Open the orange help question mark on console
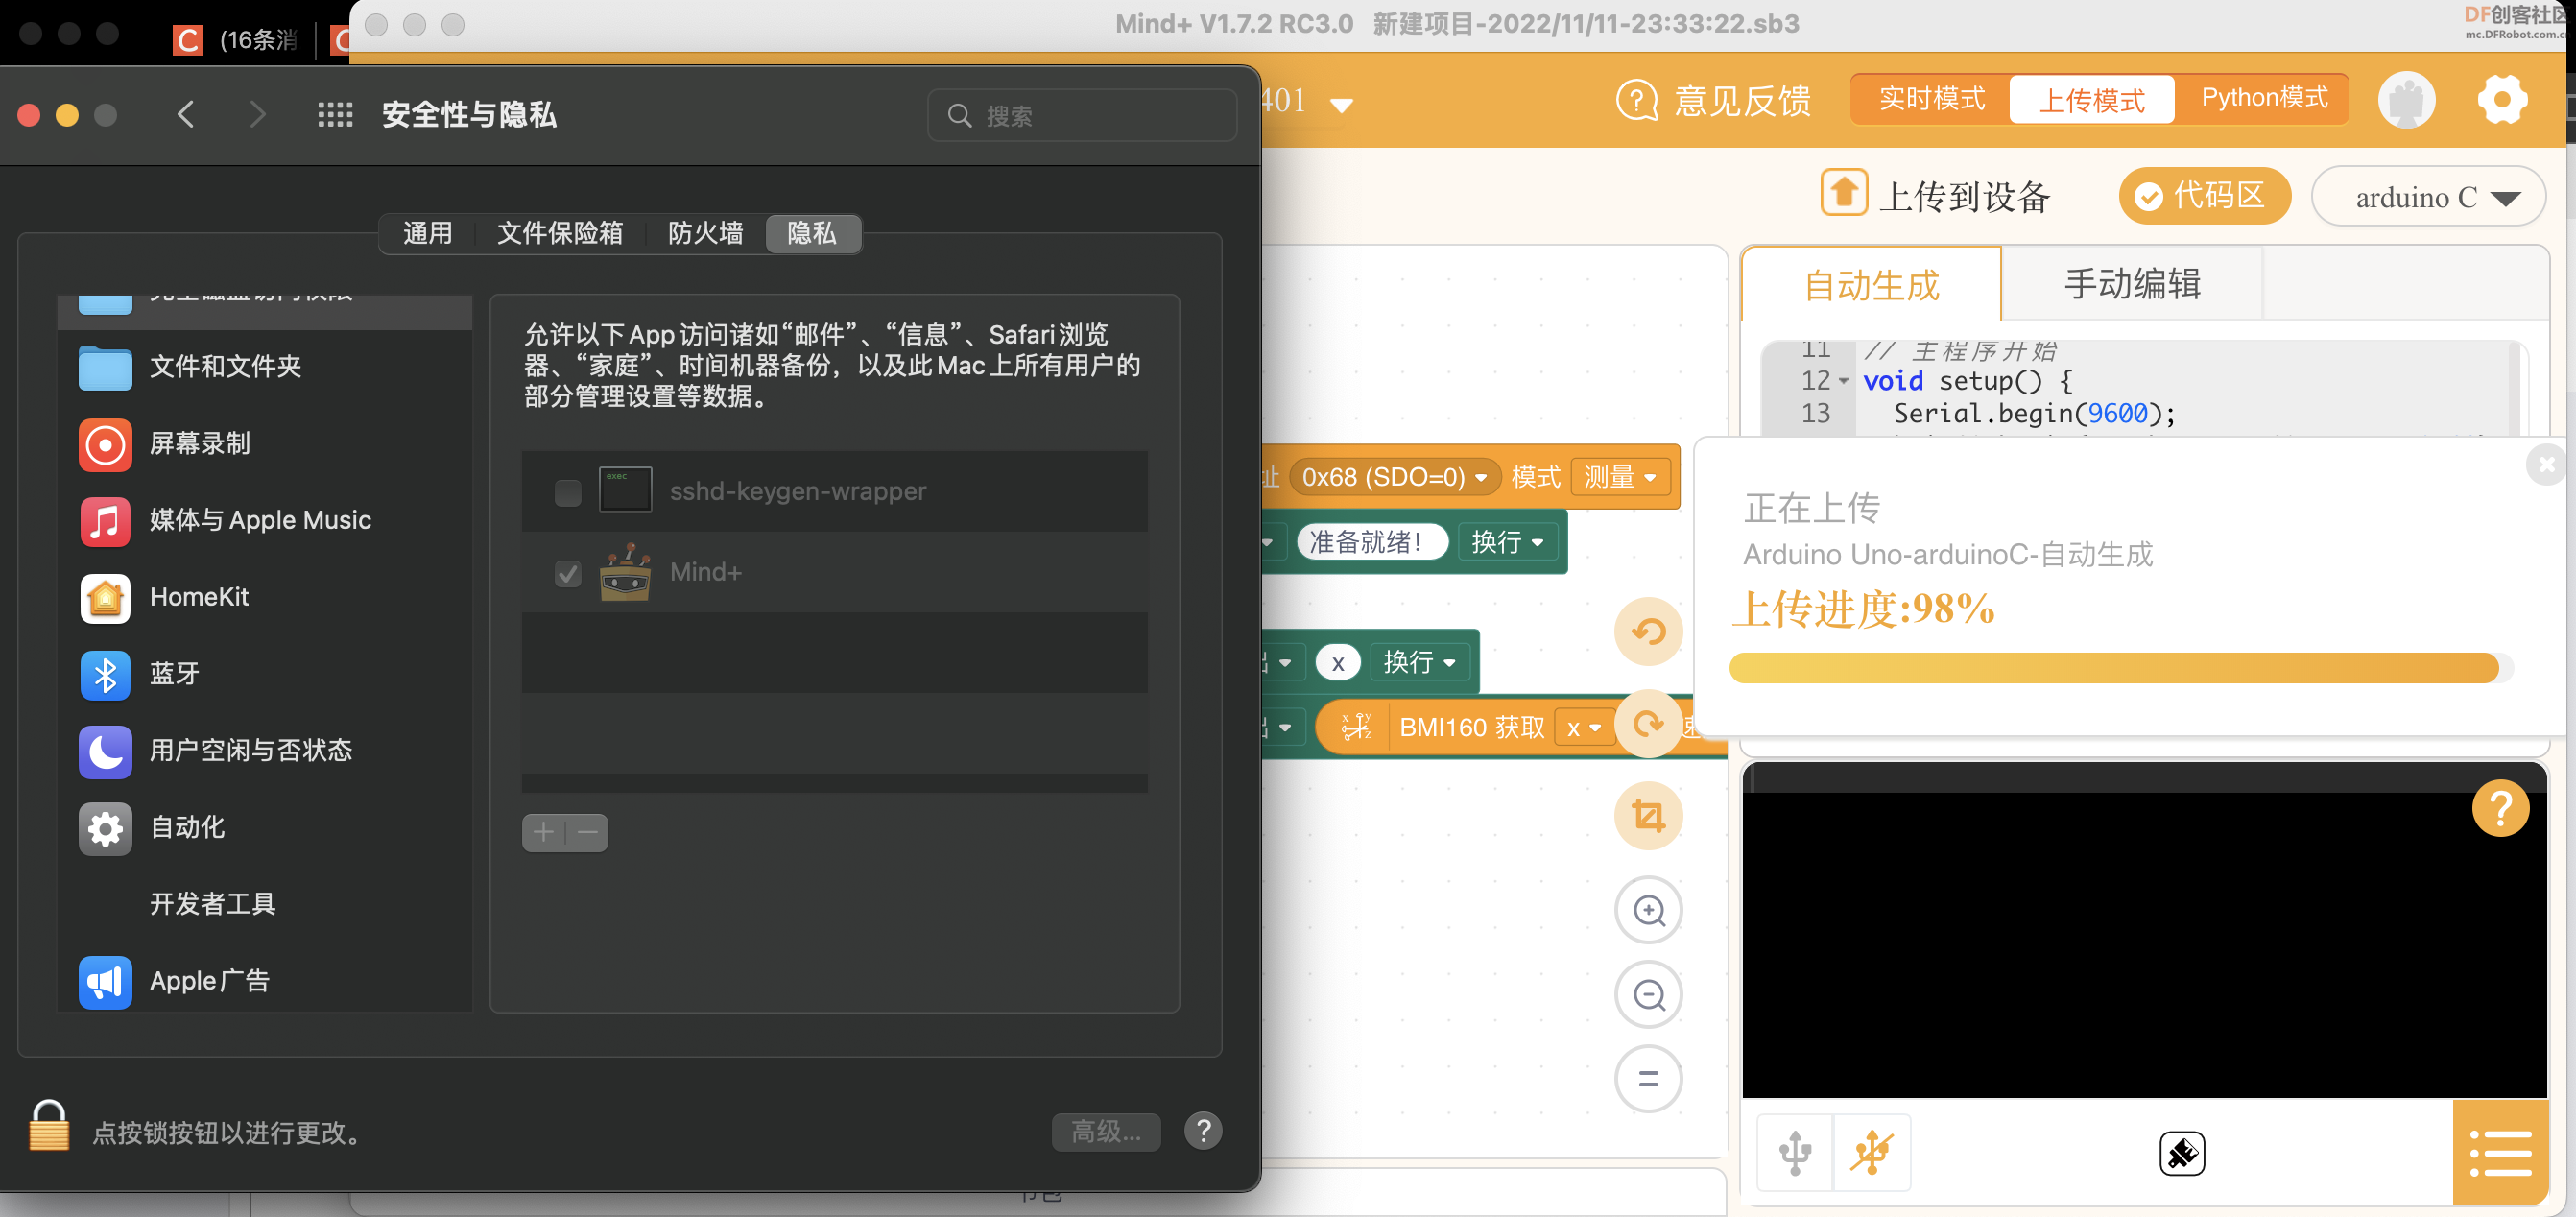The height and width of the screenshot is (1217, 2576). pyautogui.click(x=2500, y=809)
